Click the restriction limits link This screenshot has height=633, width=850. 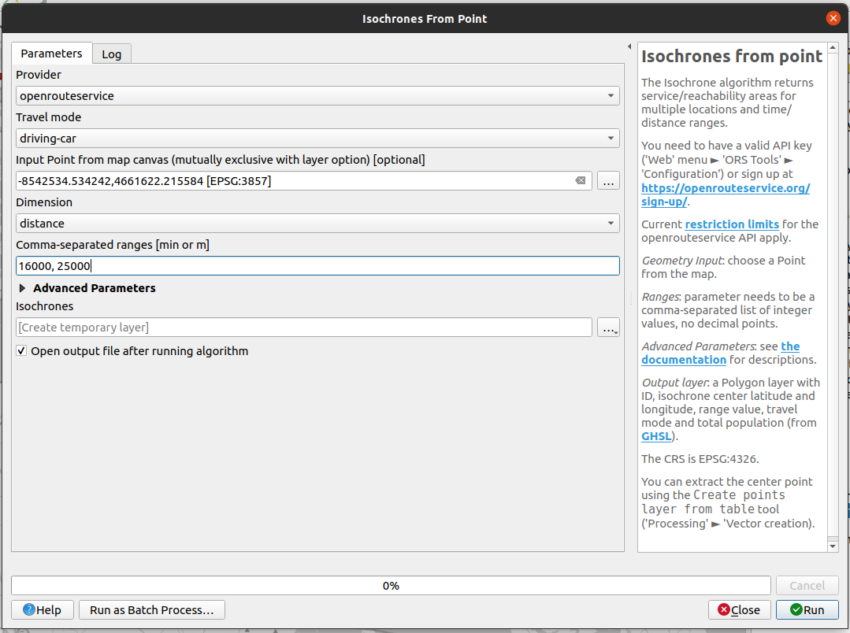[x=729, y=224]
